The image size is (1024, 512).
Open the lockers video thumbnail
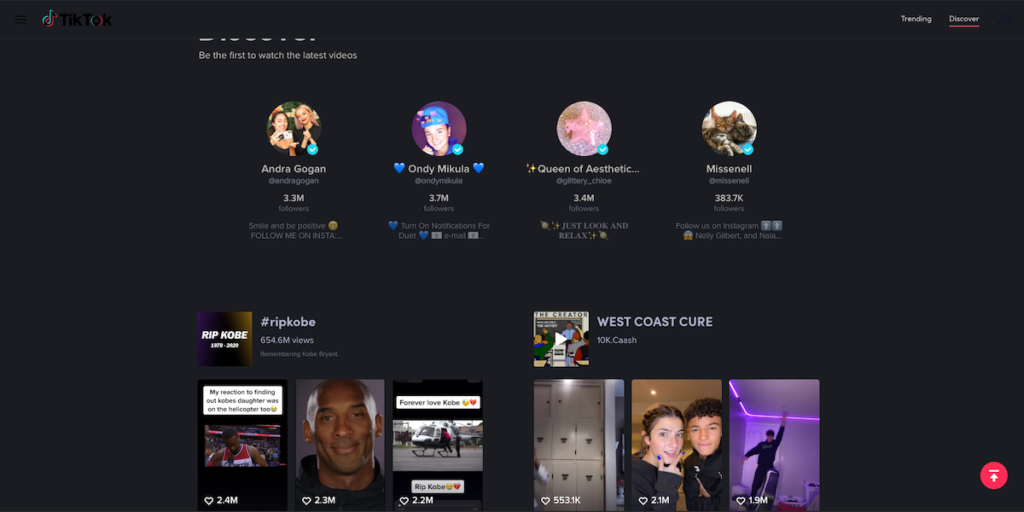click(579, 445)
